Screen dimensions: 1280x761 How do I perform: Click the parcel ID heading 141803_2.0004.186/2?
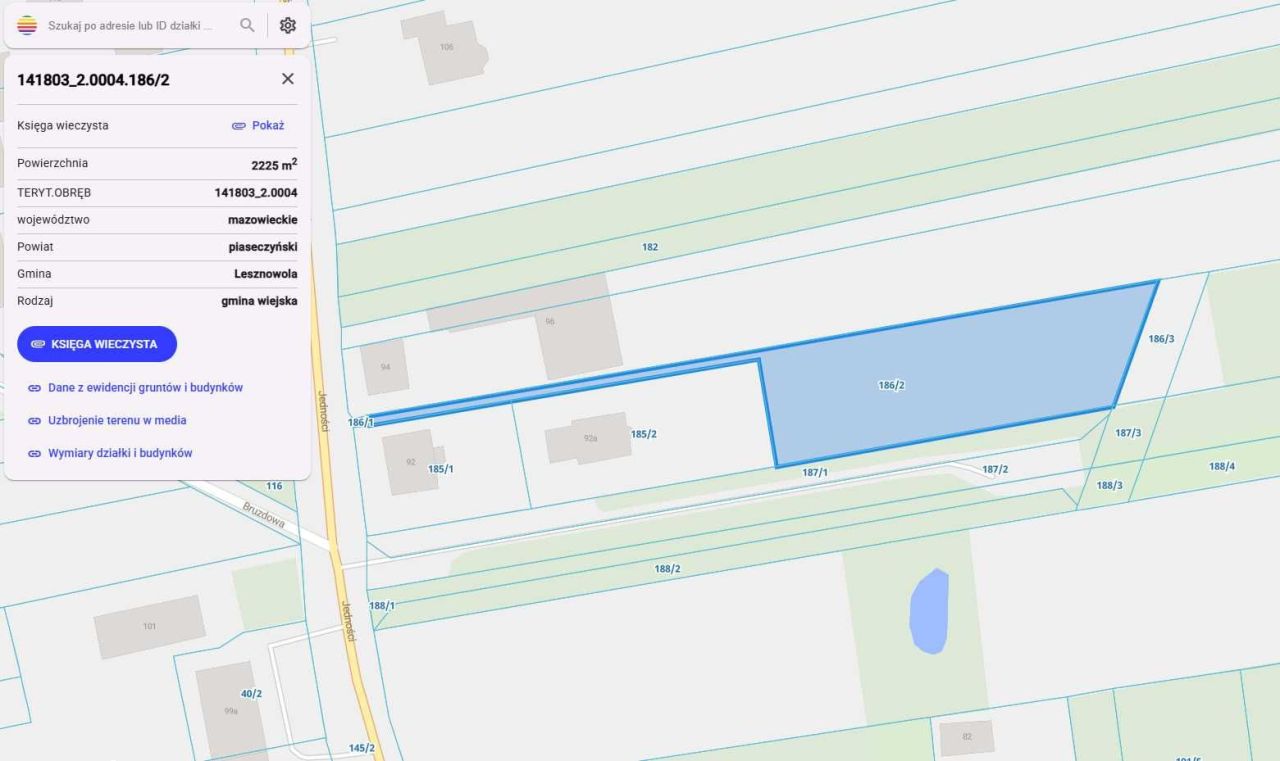93,80
